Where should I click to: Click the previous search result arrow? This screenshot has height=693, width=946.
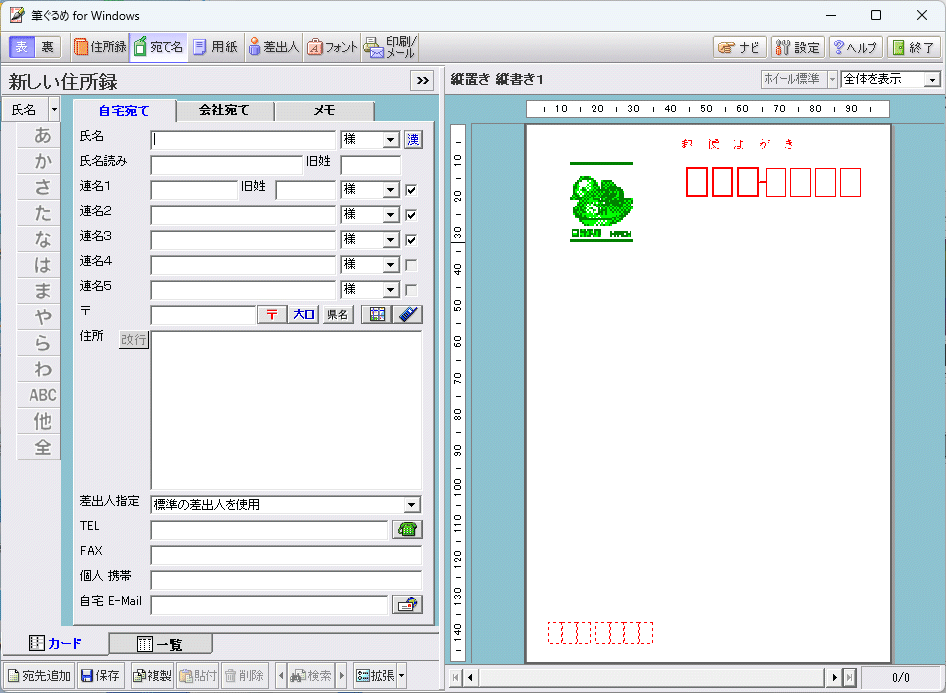click(281, 676)
